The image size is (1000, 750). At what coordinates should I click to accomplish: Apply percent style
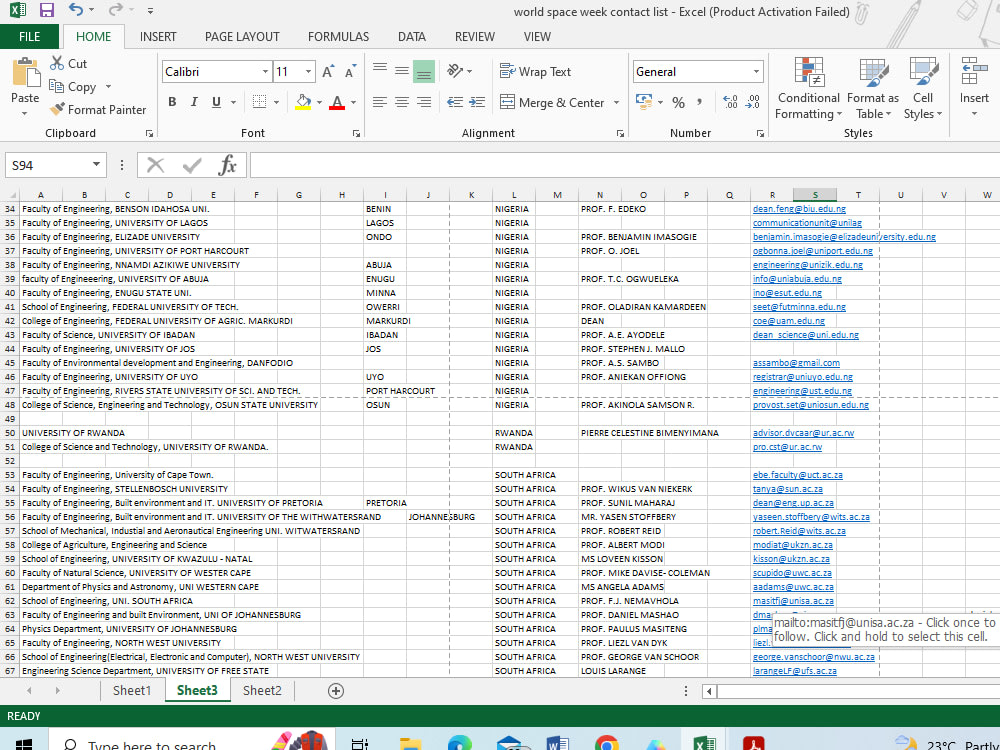tap(679, 102)
